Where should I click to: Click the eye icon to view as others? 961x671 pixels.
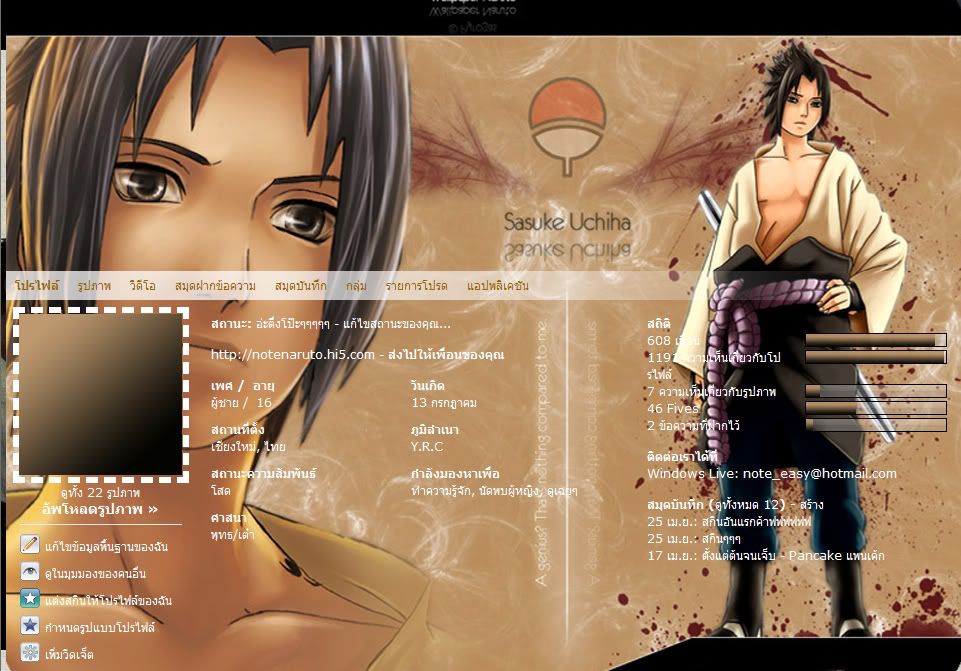click(x=30, y=572)
